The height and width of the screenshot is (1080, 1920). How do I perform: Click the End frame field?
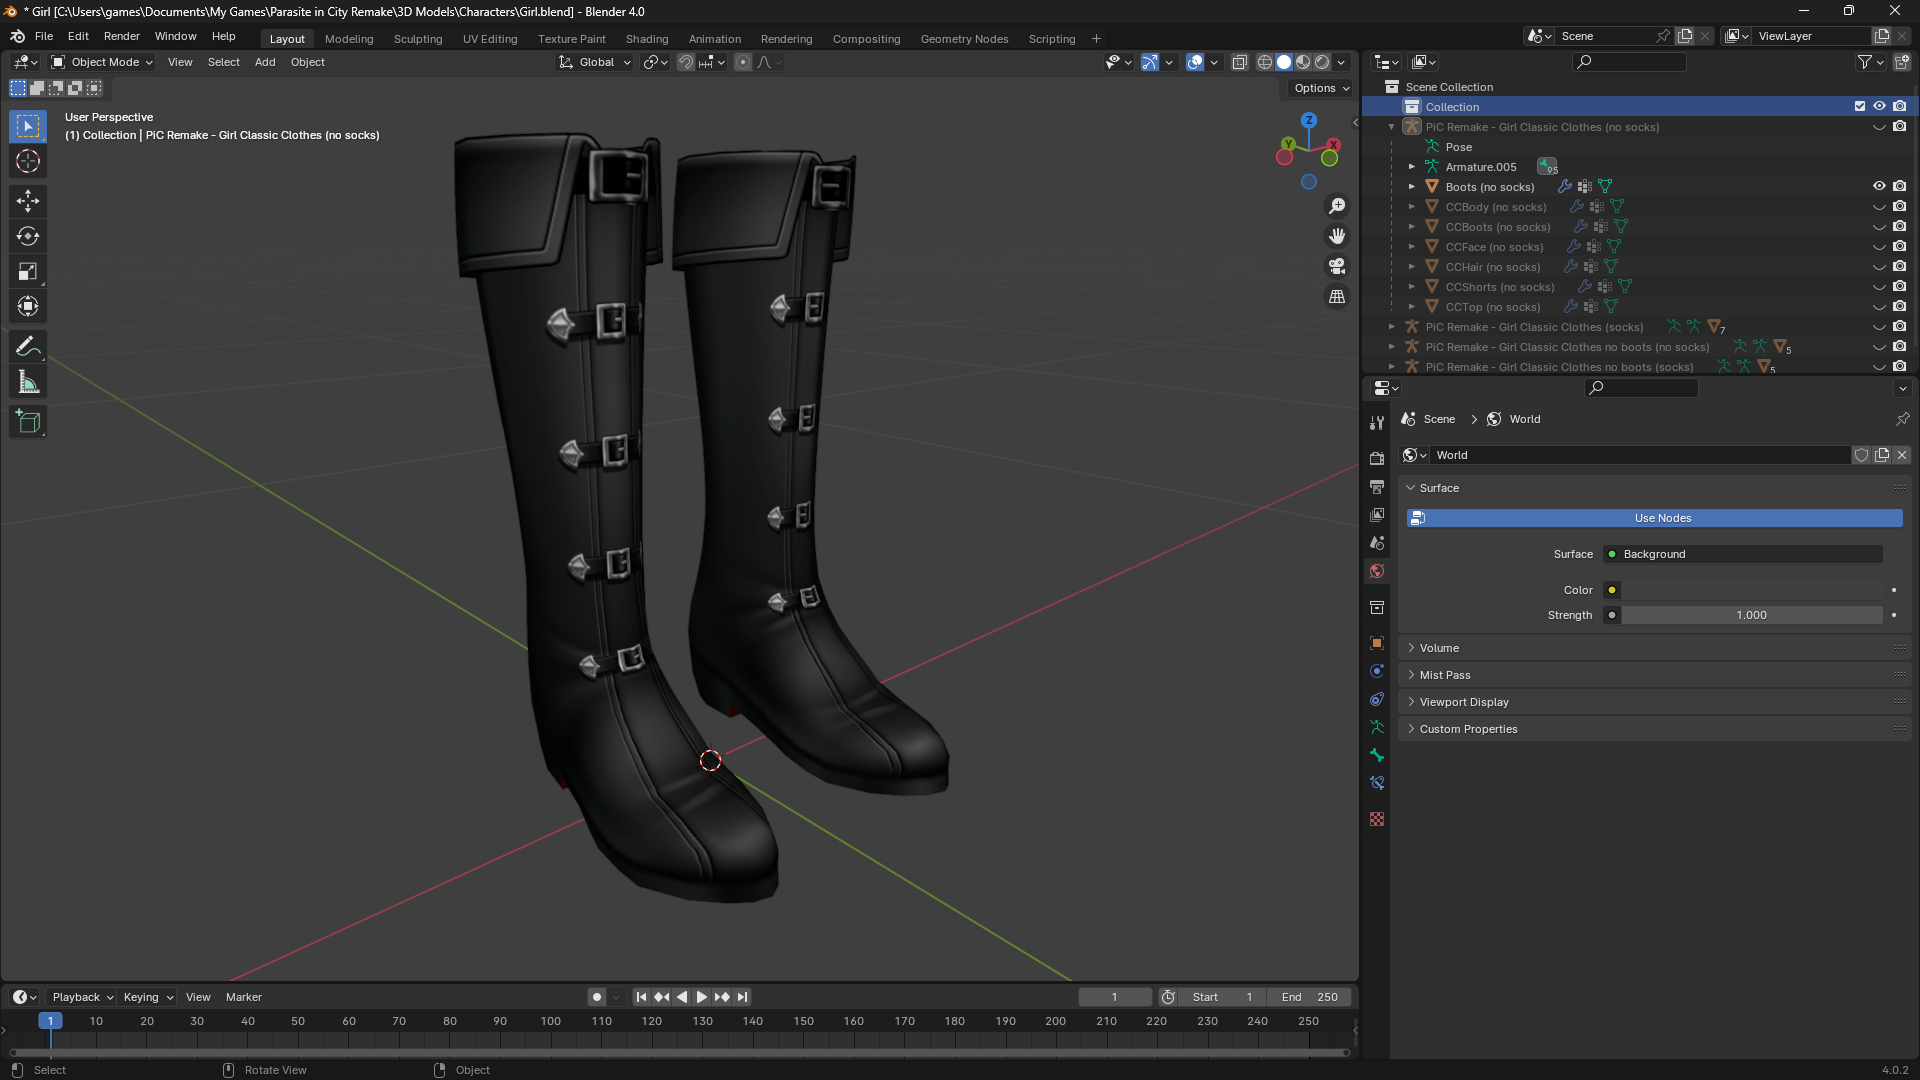pos(1310,997)
